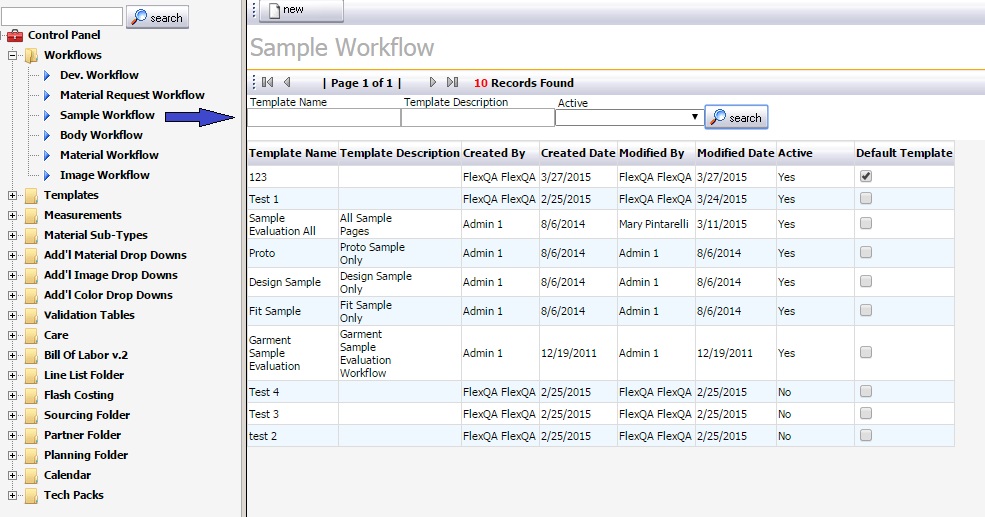Image resolution: width=985 pixels, height=517 pixels.
Task: Go to first page navigation icon
Action: (268, 82)
